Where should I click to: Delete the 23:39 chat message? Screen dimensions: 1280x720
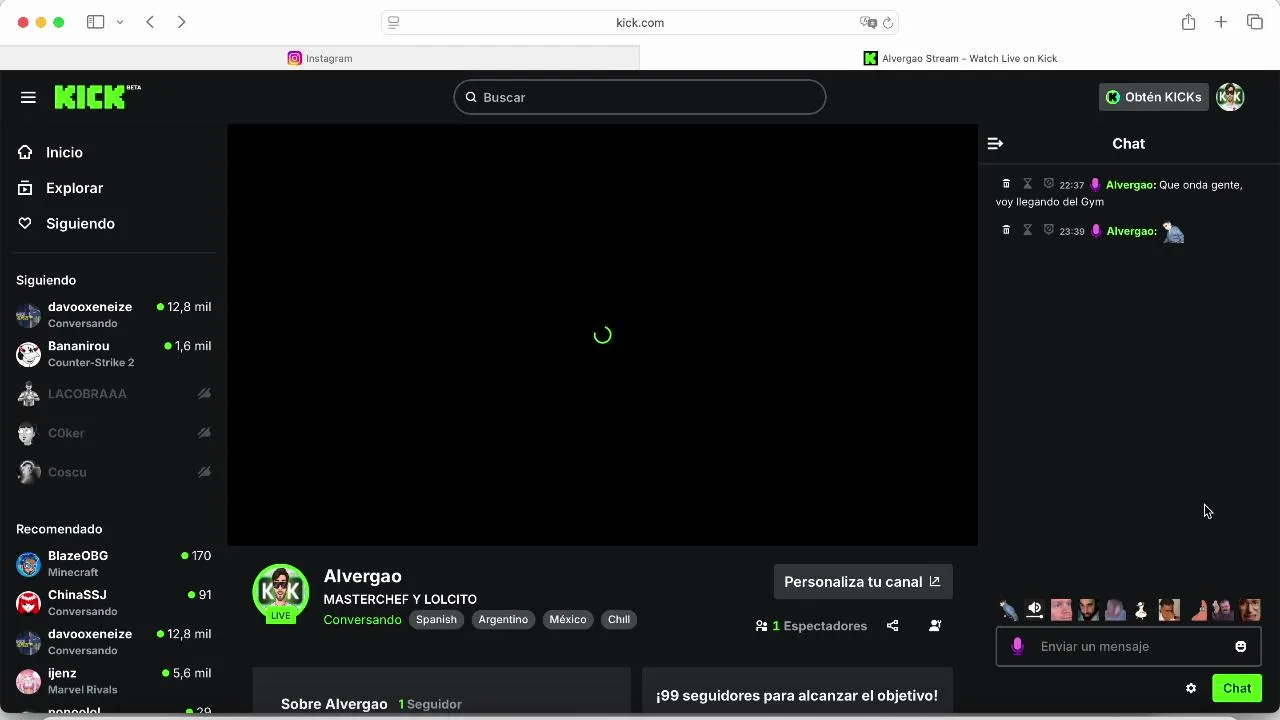[1006, 230]
